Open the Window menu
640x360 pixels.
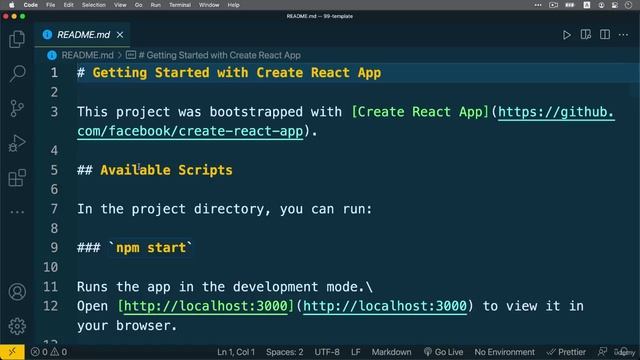click(209, 5)
